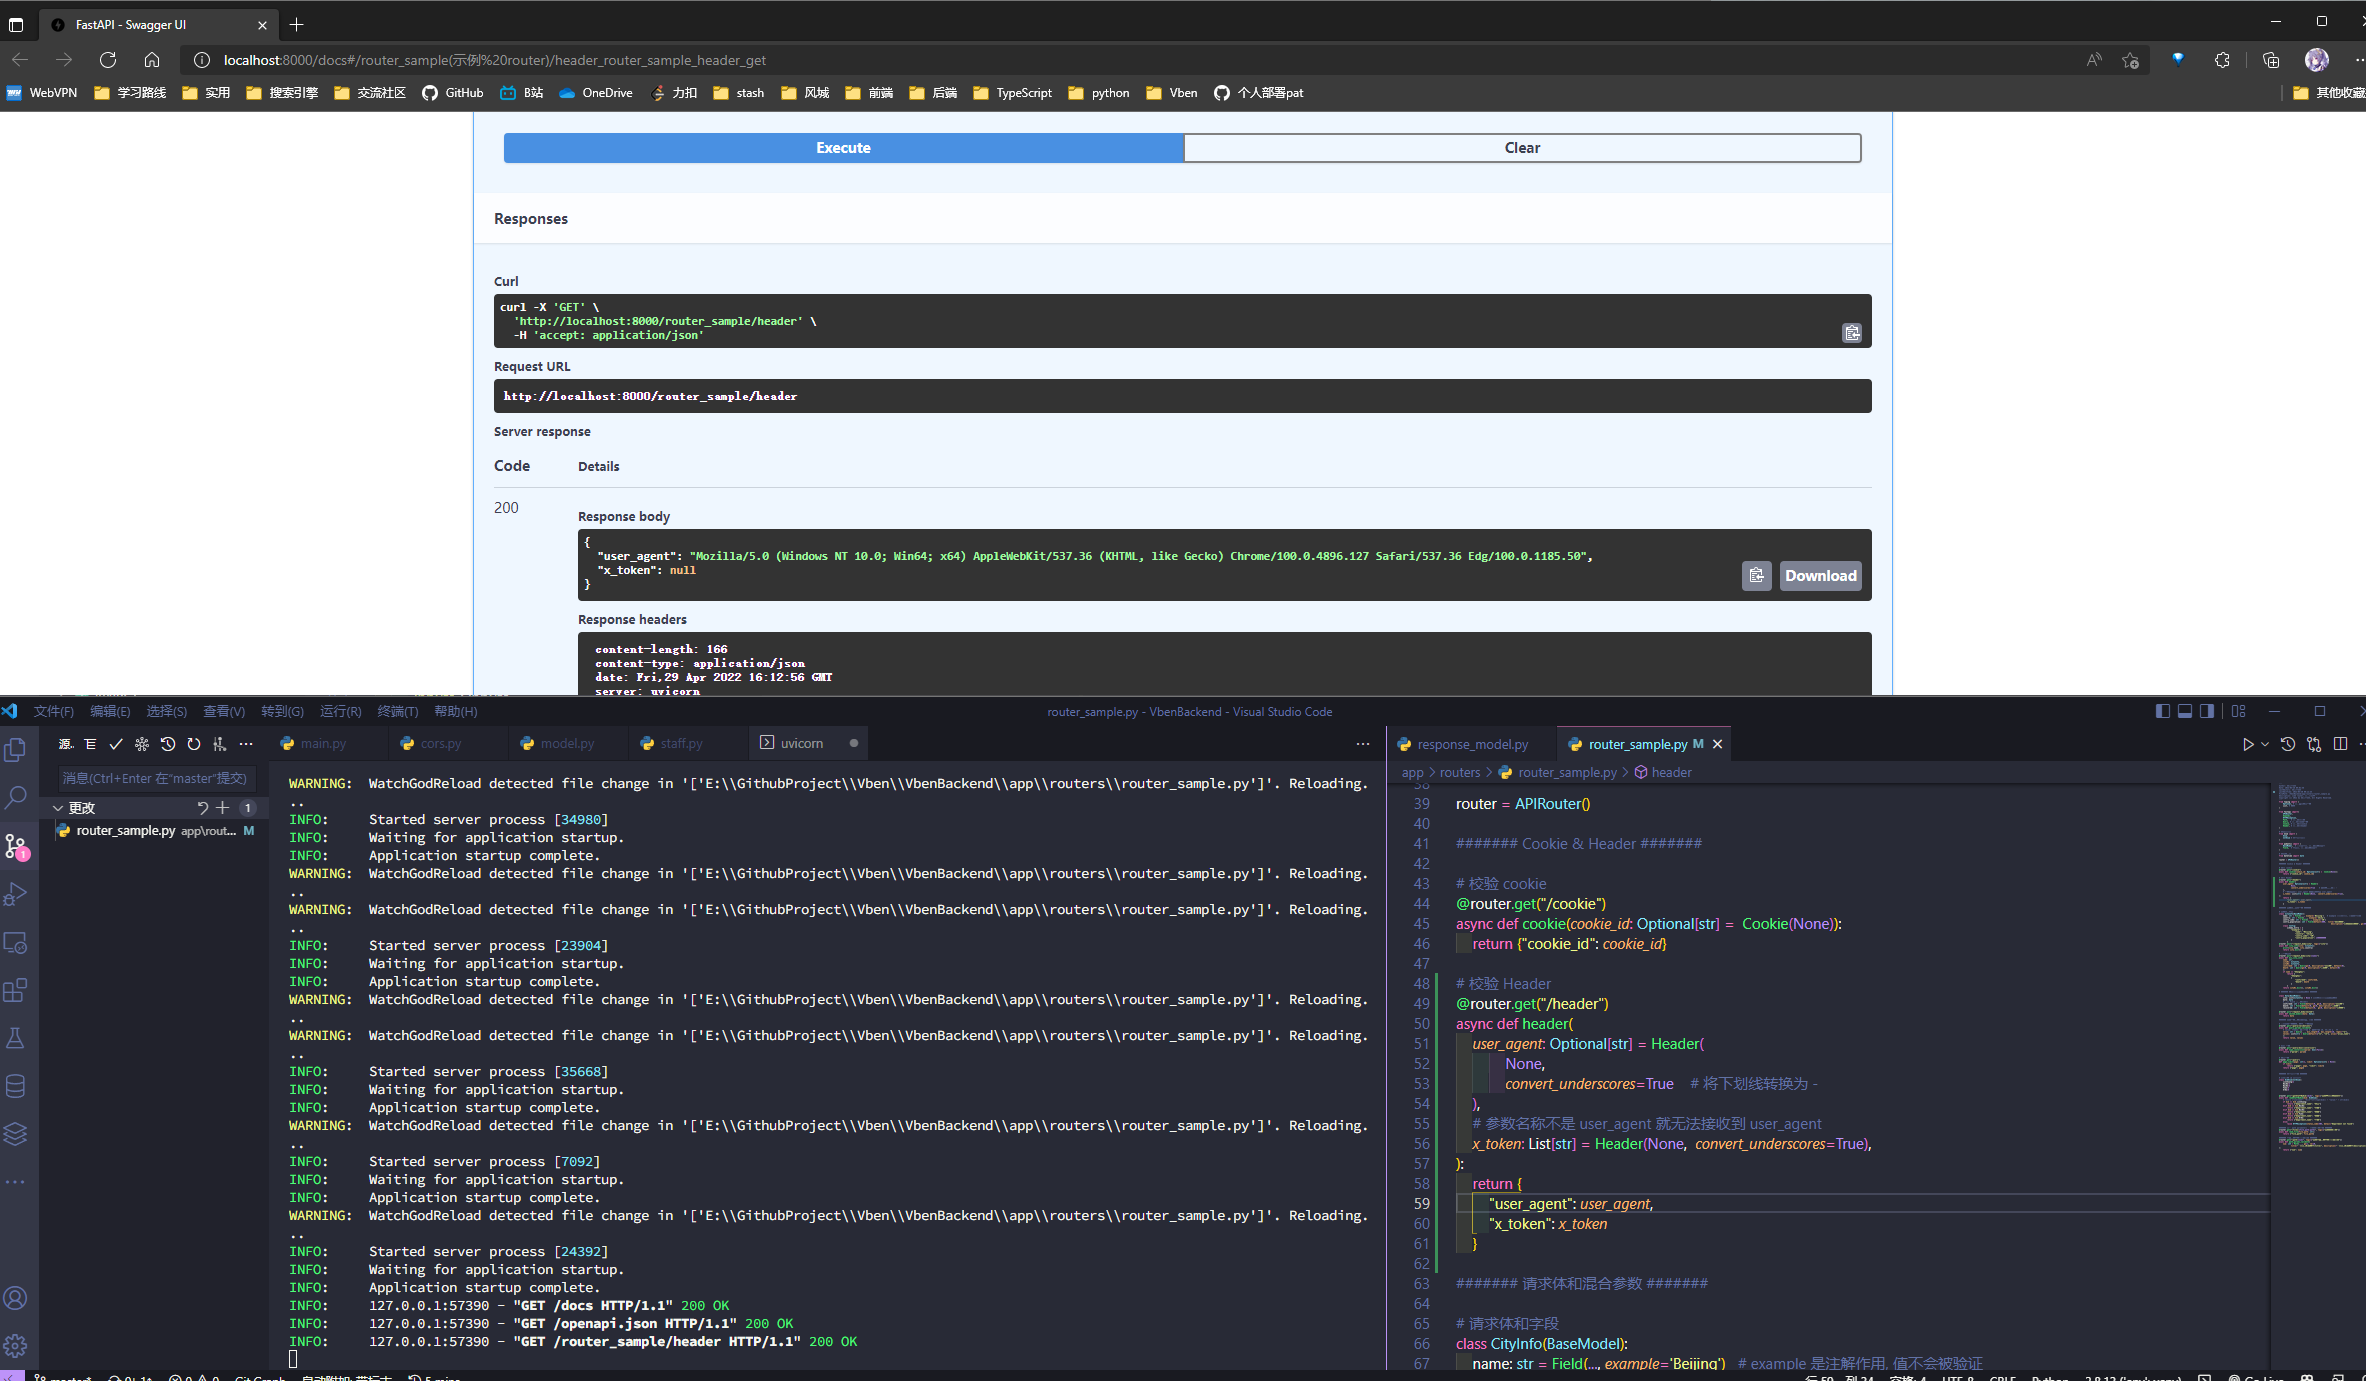Open 编辑(E) menu
2366x1381 pixels.
(110, 711)
